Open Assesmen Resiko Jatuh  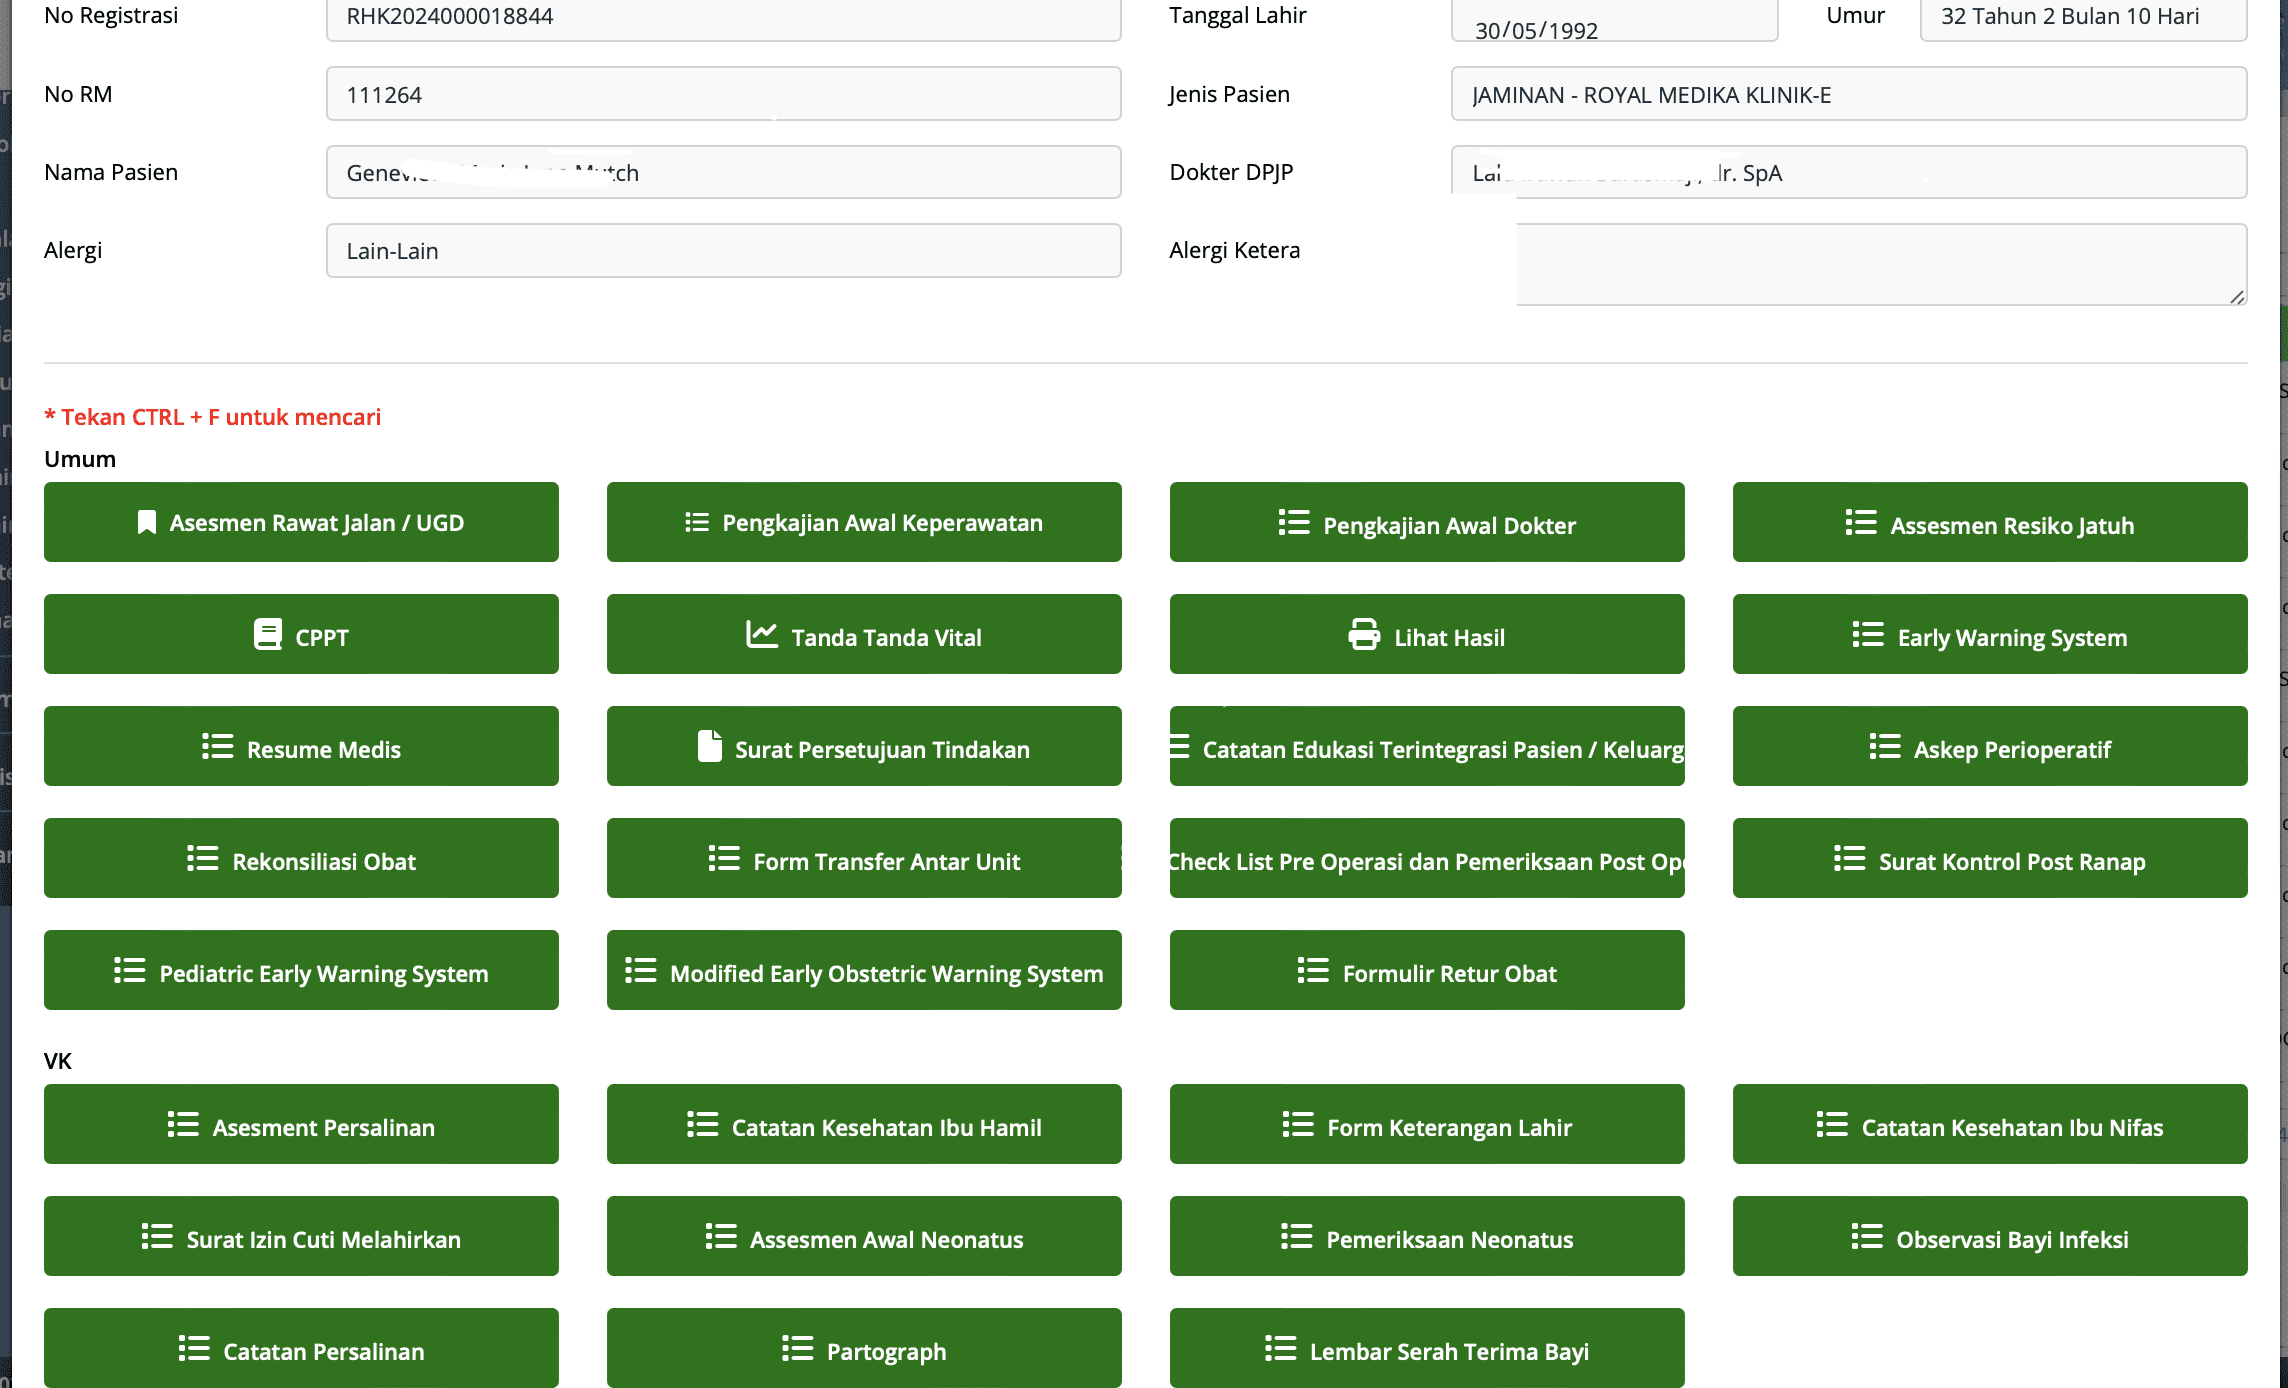point(1990,523)
